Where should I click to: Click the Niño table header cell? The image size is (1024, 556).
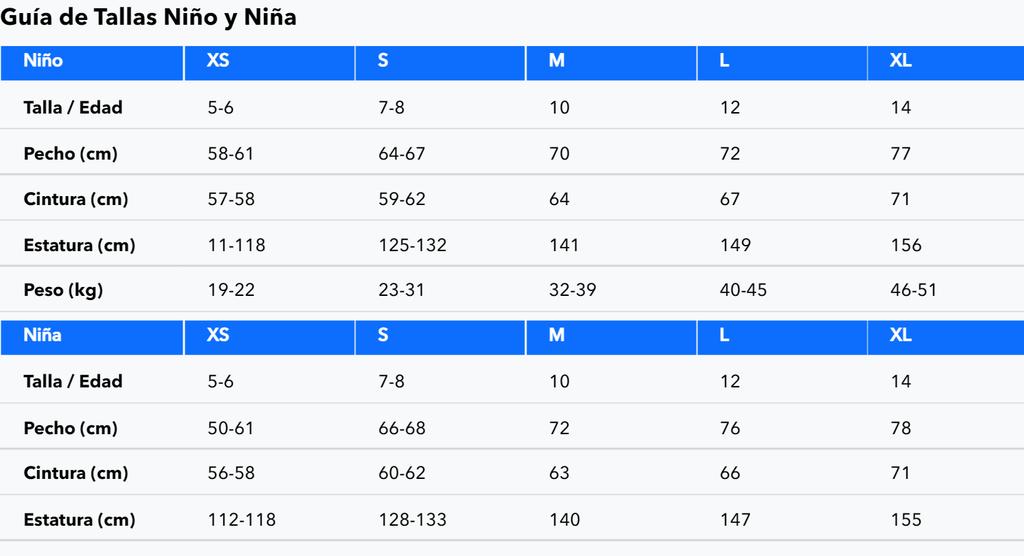[x=92, y=63]
